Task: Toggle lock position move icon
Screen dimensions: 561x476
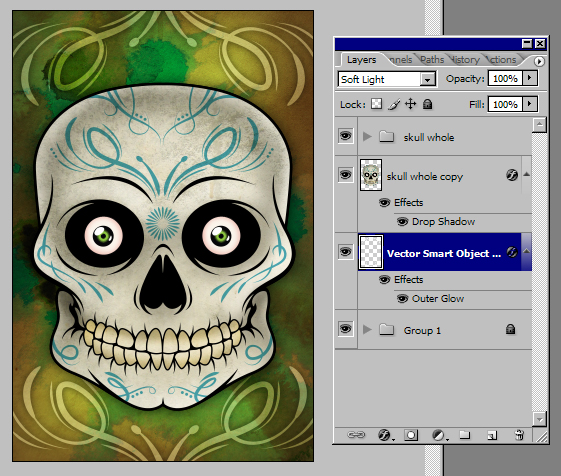Action: [x=410, y=104]
